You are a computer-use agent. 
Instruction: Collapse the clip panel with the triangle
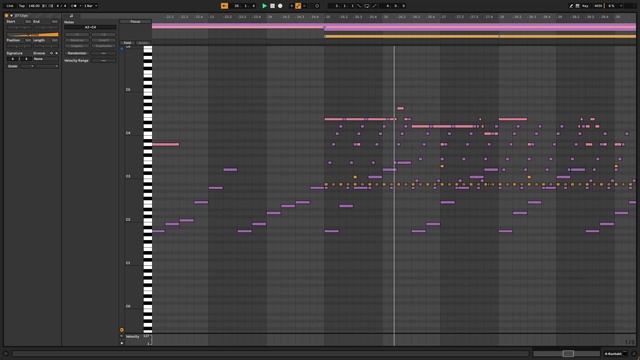(11, 16)
